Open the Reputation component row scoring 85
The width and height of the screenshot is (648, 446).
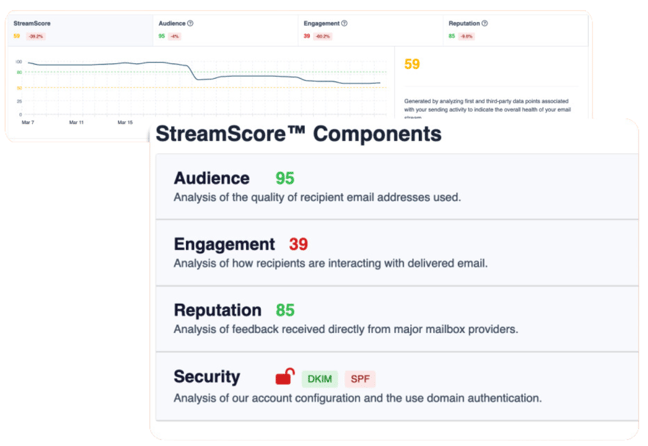397,319
